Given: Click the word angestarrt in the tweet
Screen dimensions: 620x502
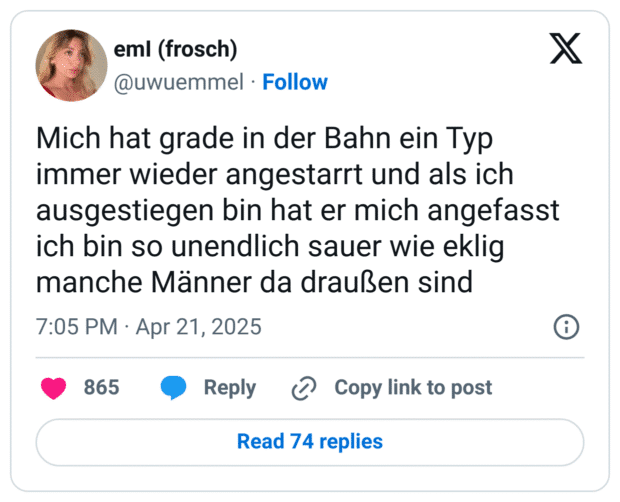Looking at the screenshot, I should tap(319, 174).
